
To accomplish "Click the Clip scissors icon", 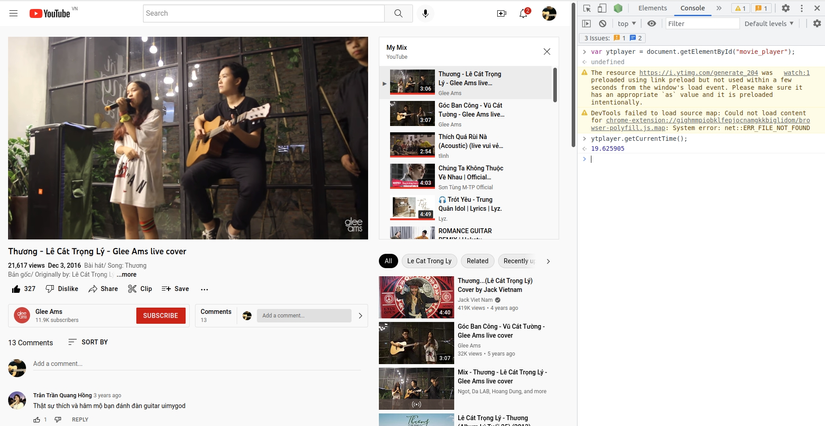I will pos(132,288).
